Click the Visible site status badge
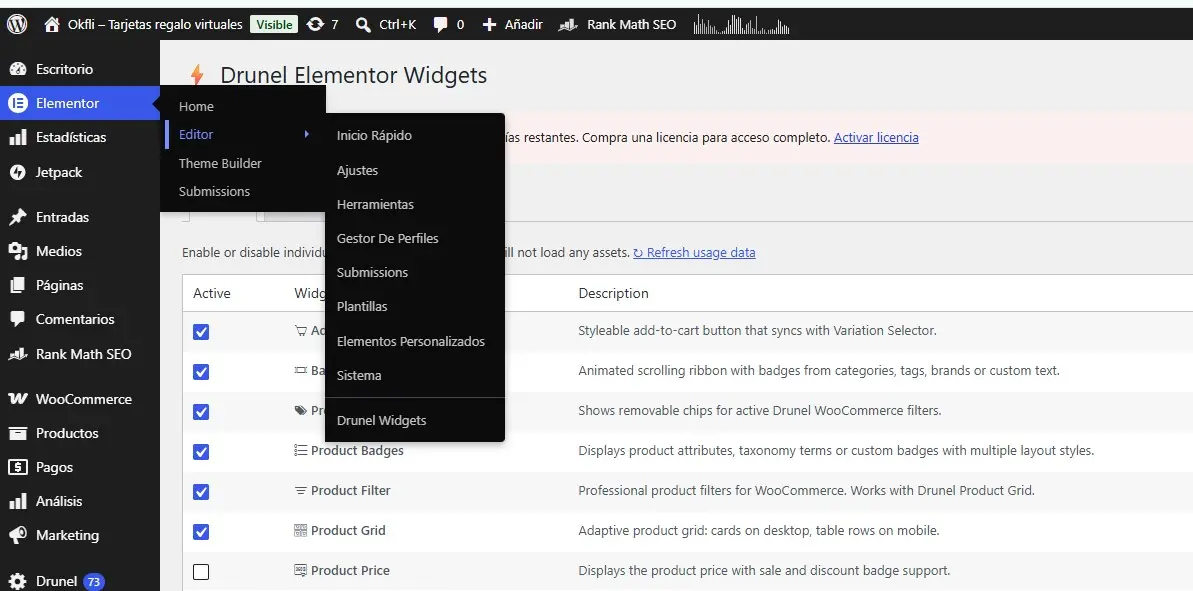Viewport: 1193px width, 591px height. (x=274, y=25)
